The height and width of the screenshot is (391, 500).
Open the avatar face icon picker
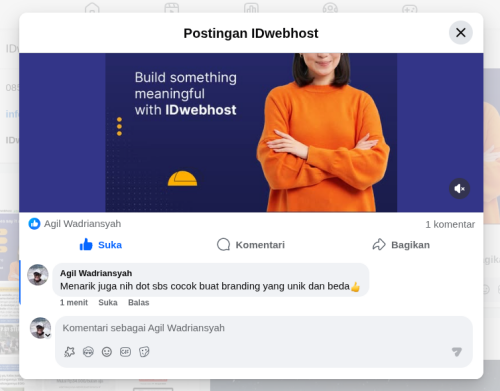88,352
